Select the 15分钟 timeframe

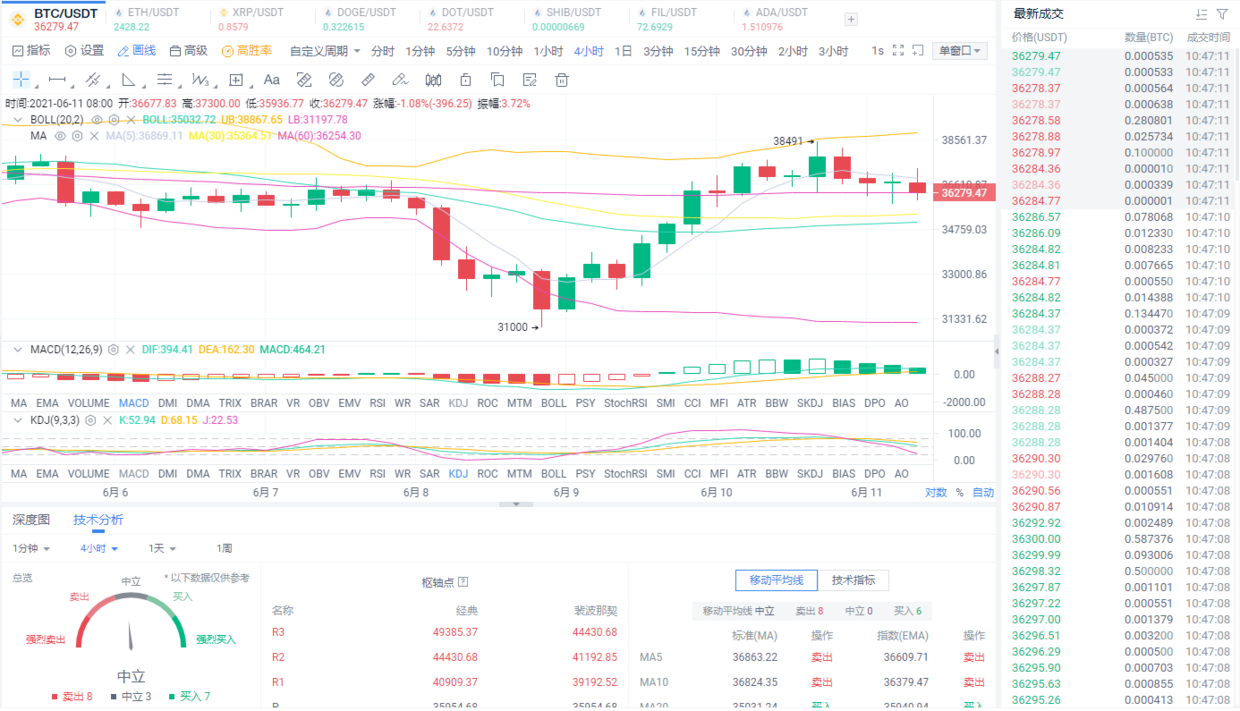[701, 51]
